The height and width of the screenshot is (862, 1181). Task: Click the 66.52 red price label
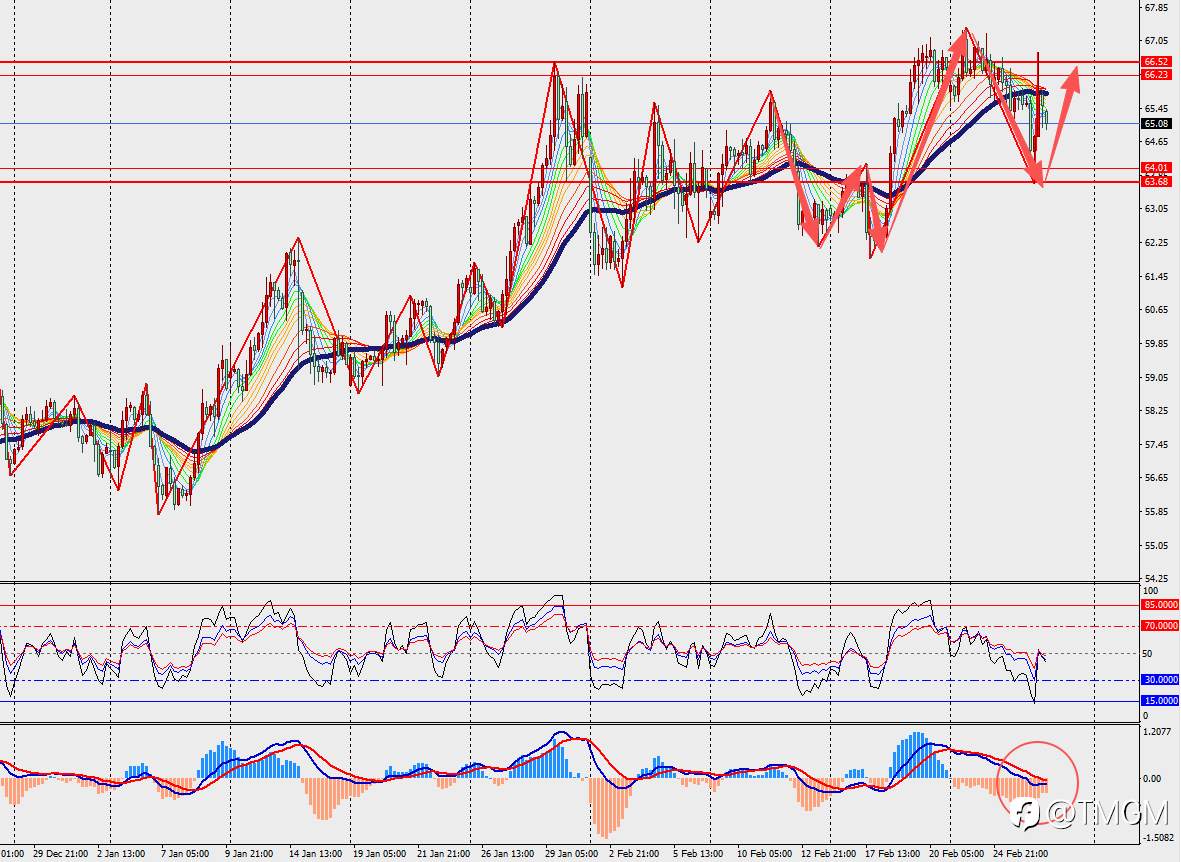click(x=1156, y=62)
